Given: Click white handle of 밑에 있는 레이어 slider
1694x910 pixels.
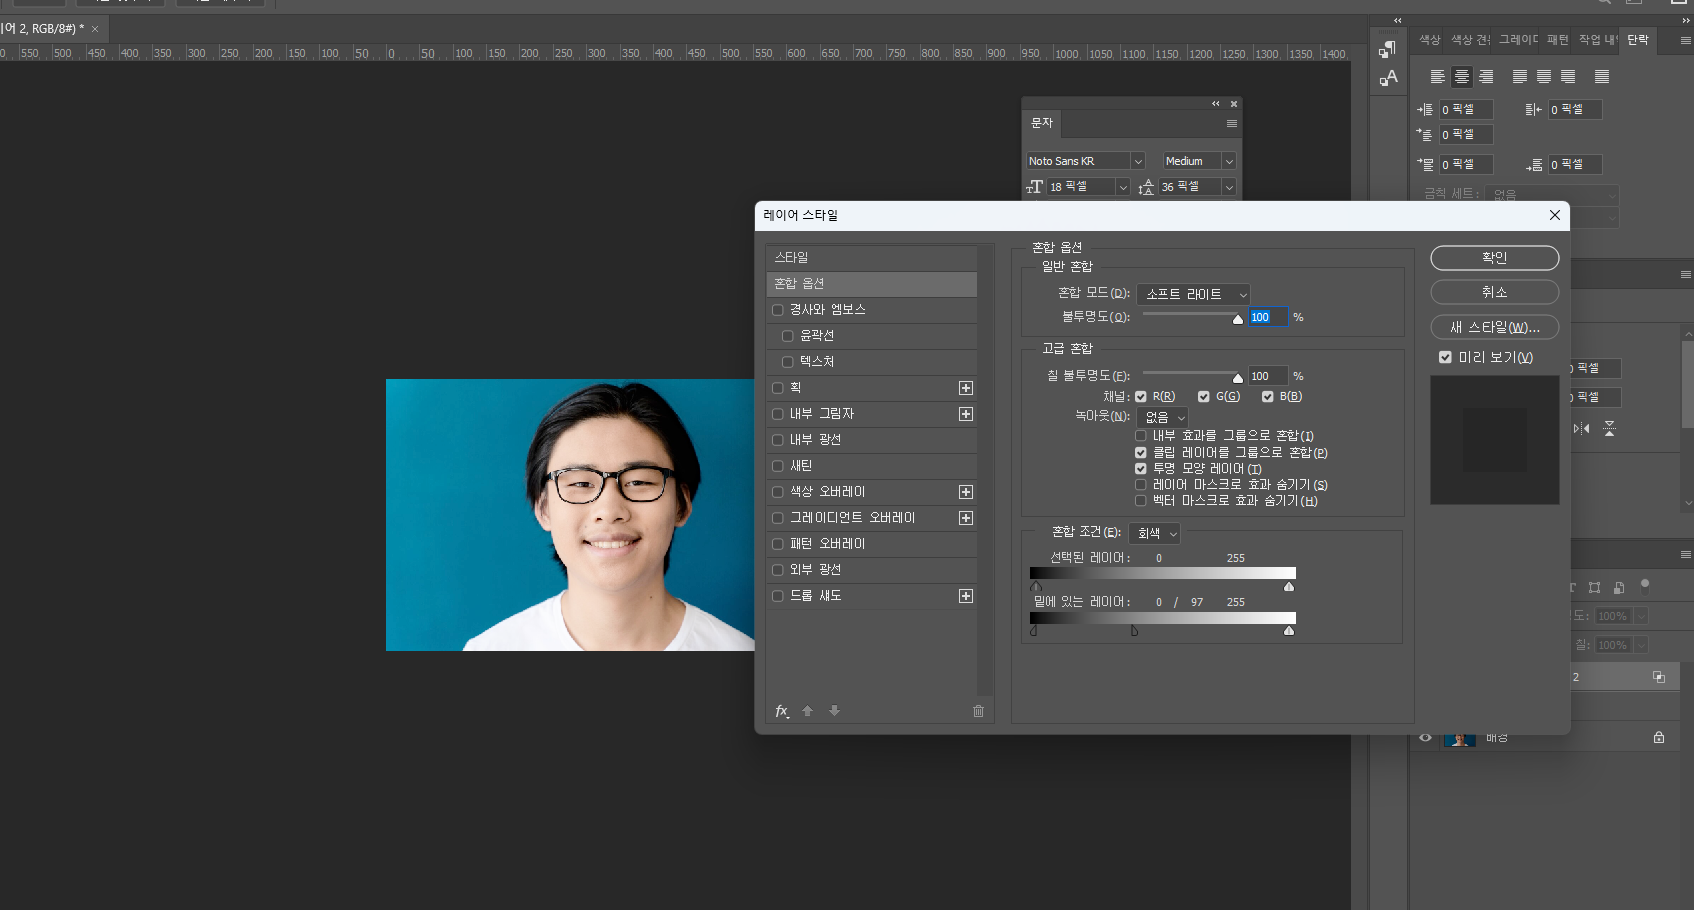Looking at the screenshot, I should (x=1289, y=631).
